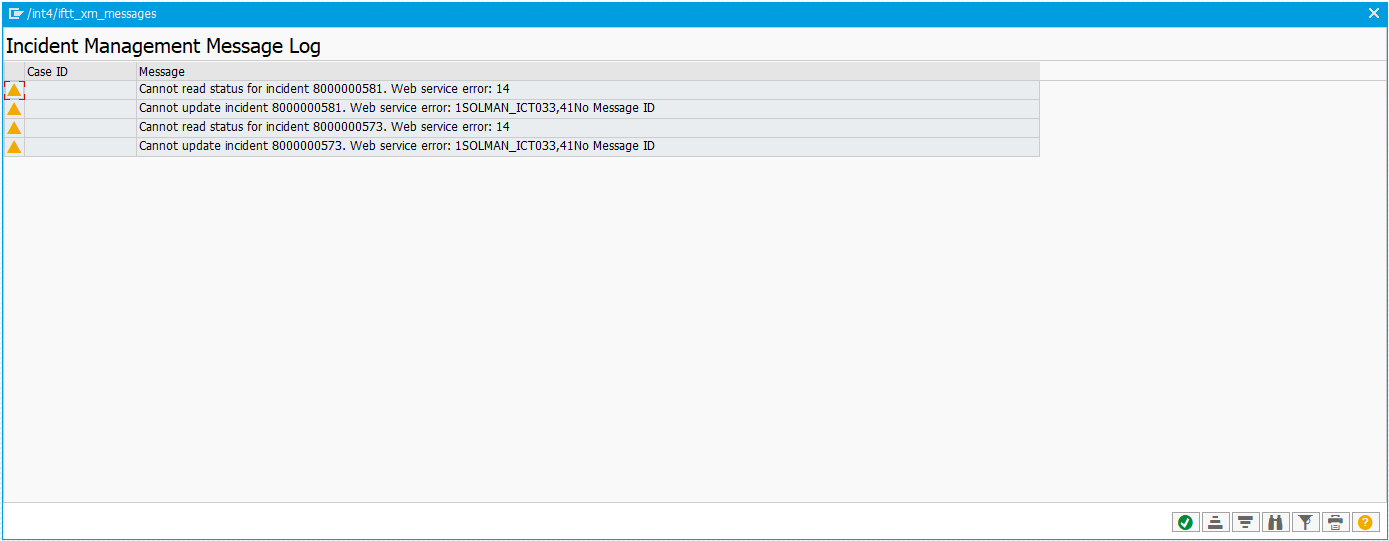The height and width of the screenshot is (541, 1389).
Task: Select the Case ID column header
Action: pos(80,72)
